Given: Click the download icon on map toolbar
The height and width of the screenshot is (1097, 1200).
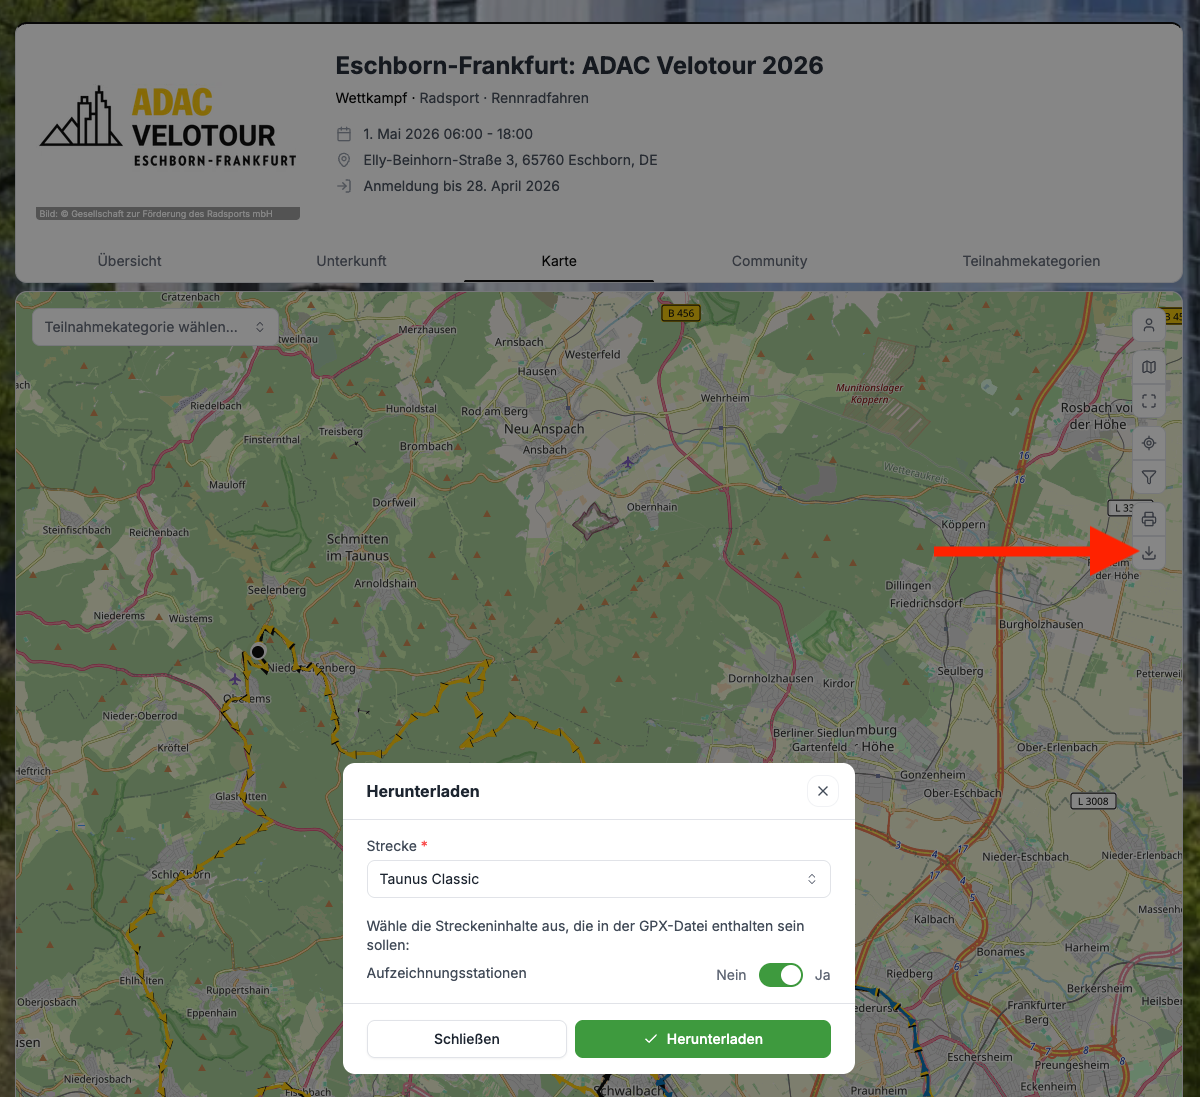Looking at the screenshot, I should (1149, 553).
